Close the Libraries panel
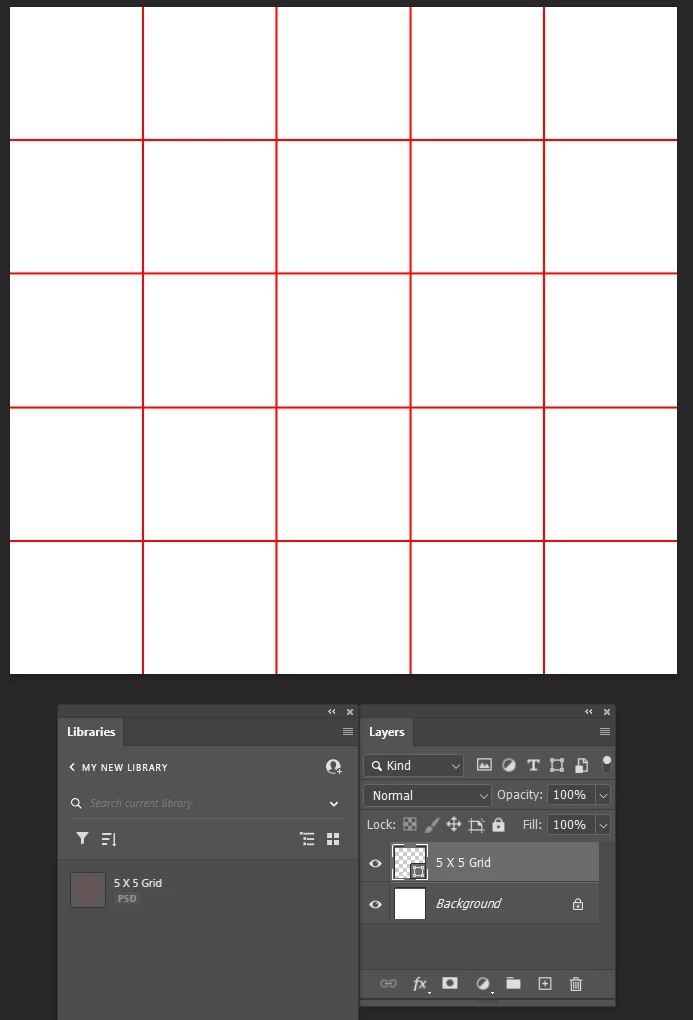 350,712
